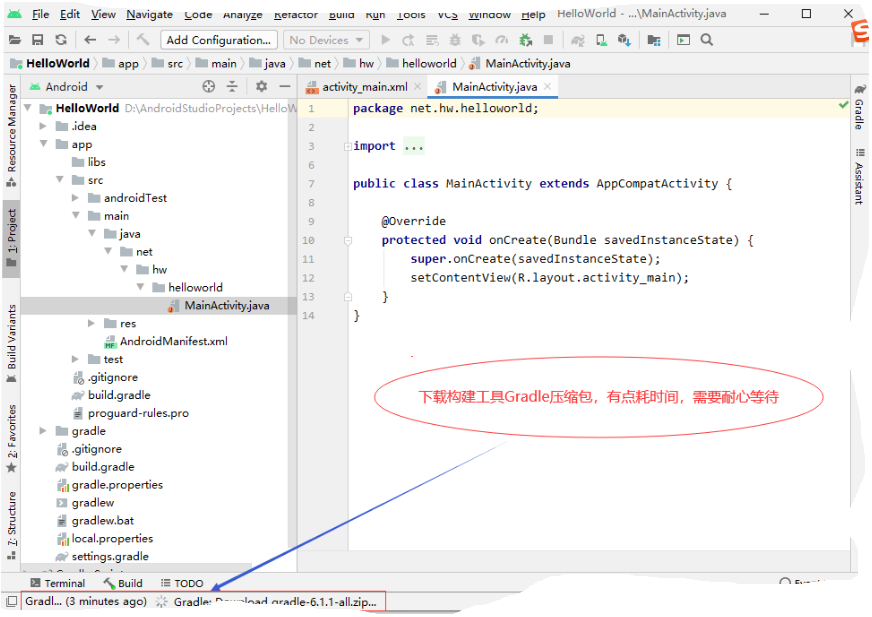Click the Open folder toolbar icon
The width and height of the screenshot is (872, 617).
click(x=15, y=40)
